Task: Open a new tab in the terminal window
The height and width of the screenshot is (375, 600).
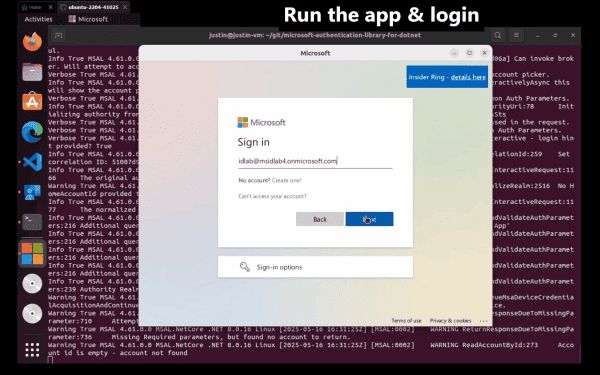Action: [58, 36]
